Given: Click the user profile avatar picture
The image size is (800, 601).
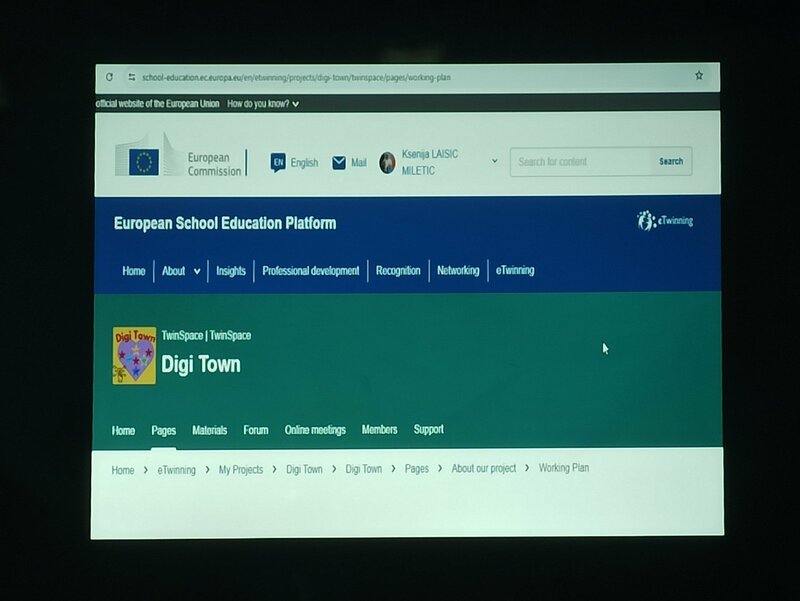Looking at the screenshot, I should [x=387, y=163].
